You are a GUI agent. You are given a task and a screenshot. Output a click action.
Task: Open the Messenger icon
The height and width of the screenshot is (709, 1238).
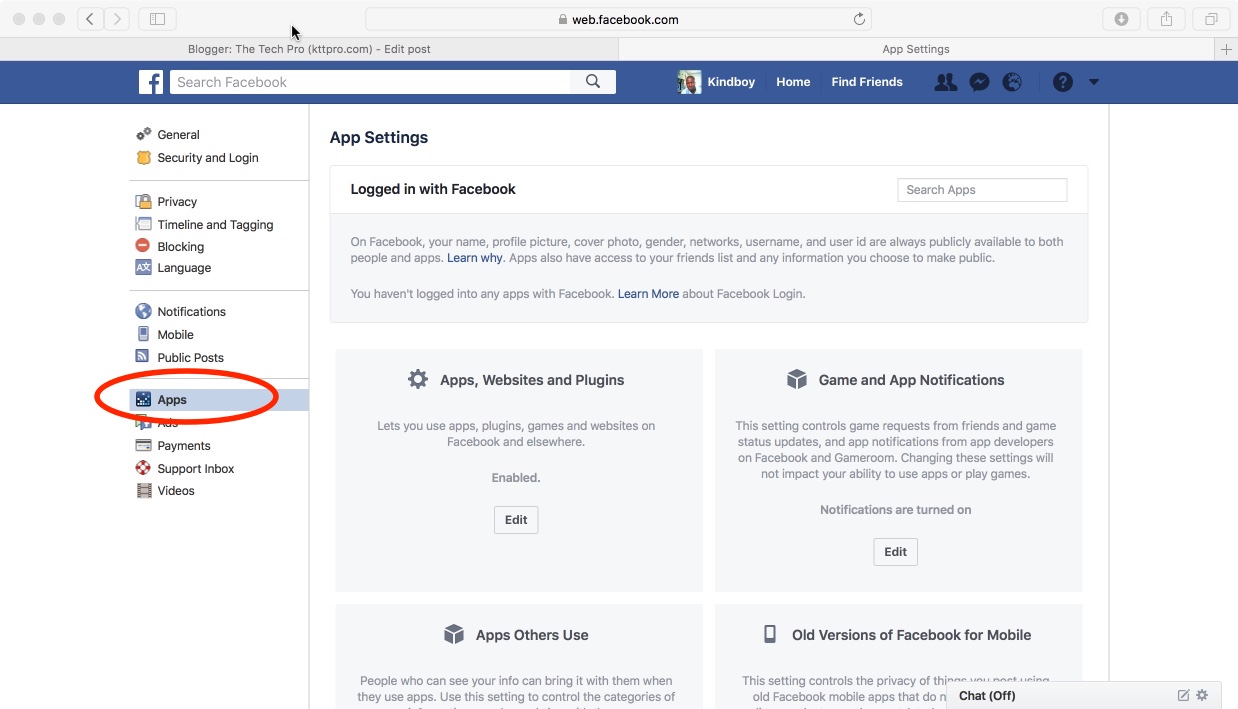979,82
